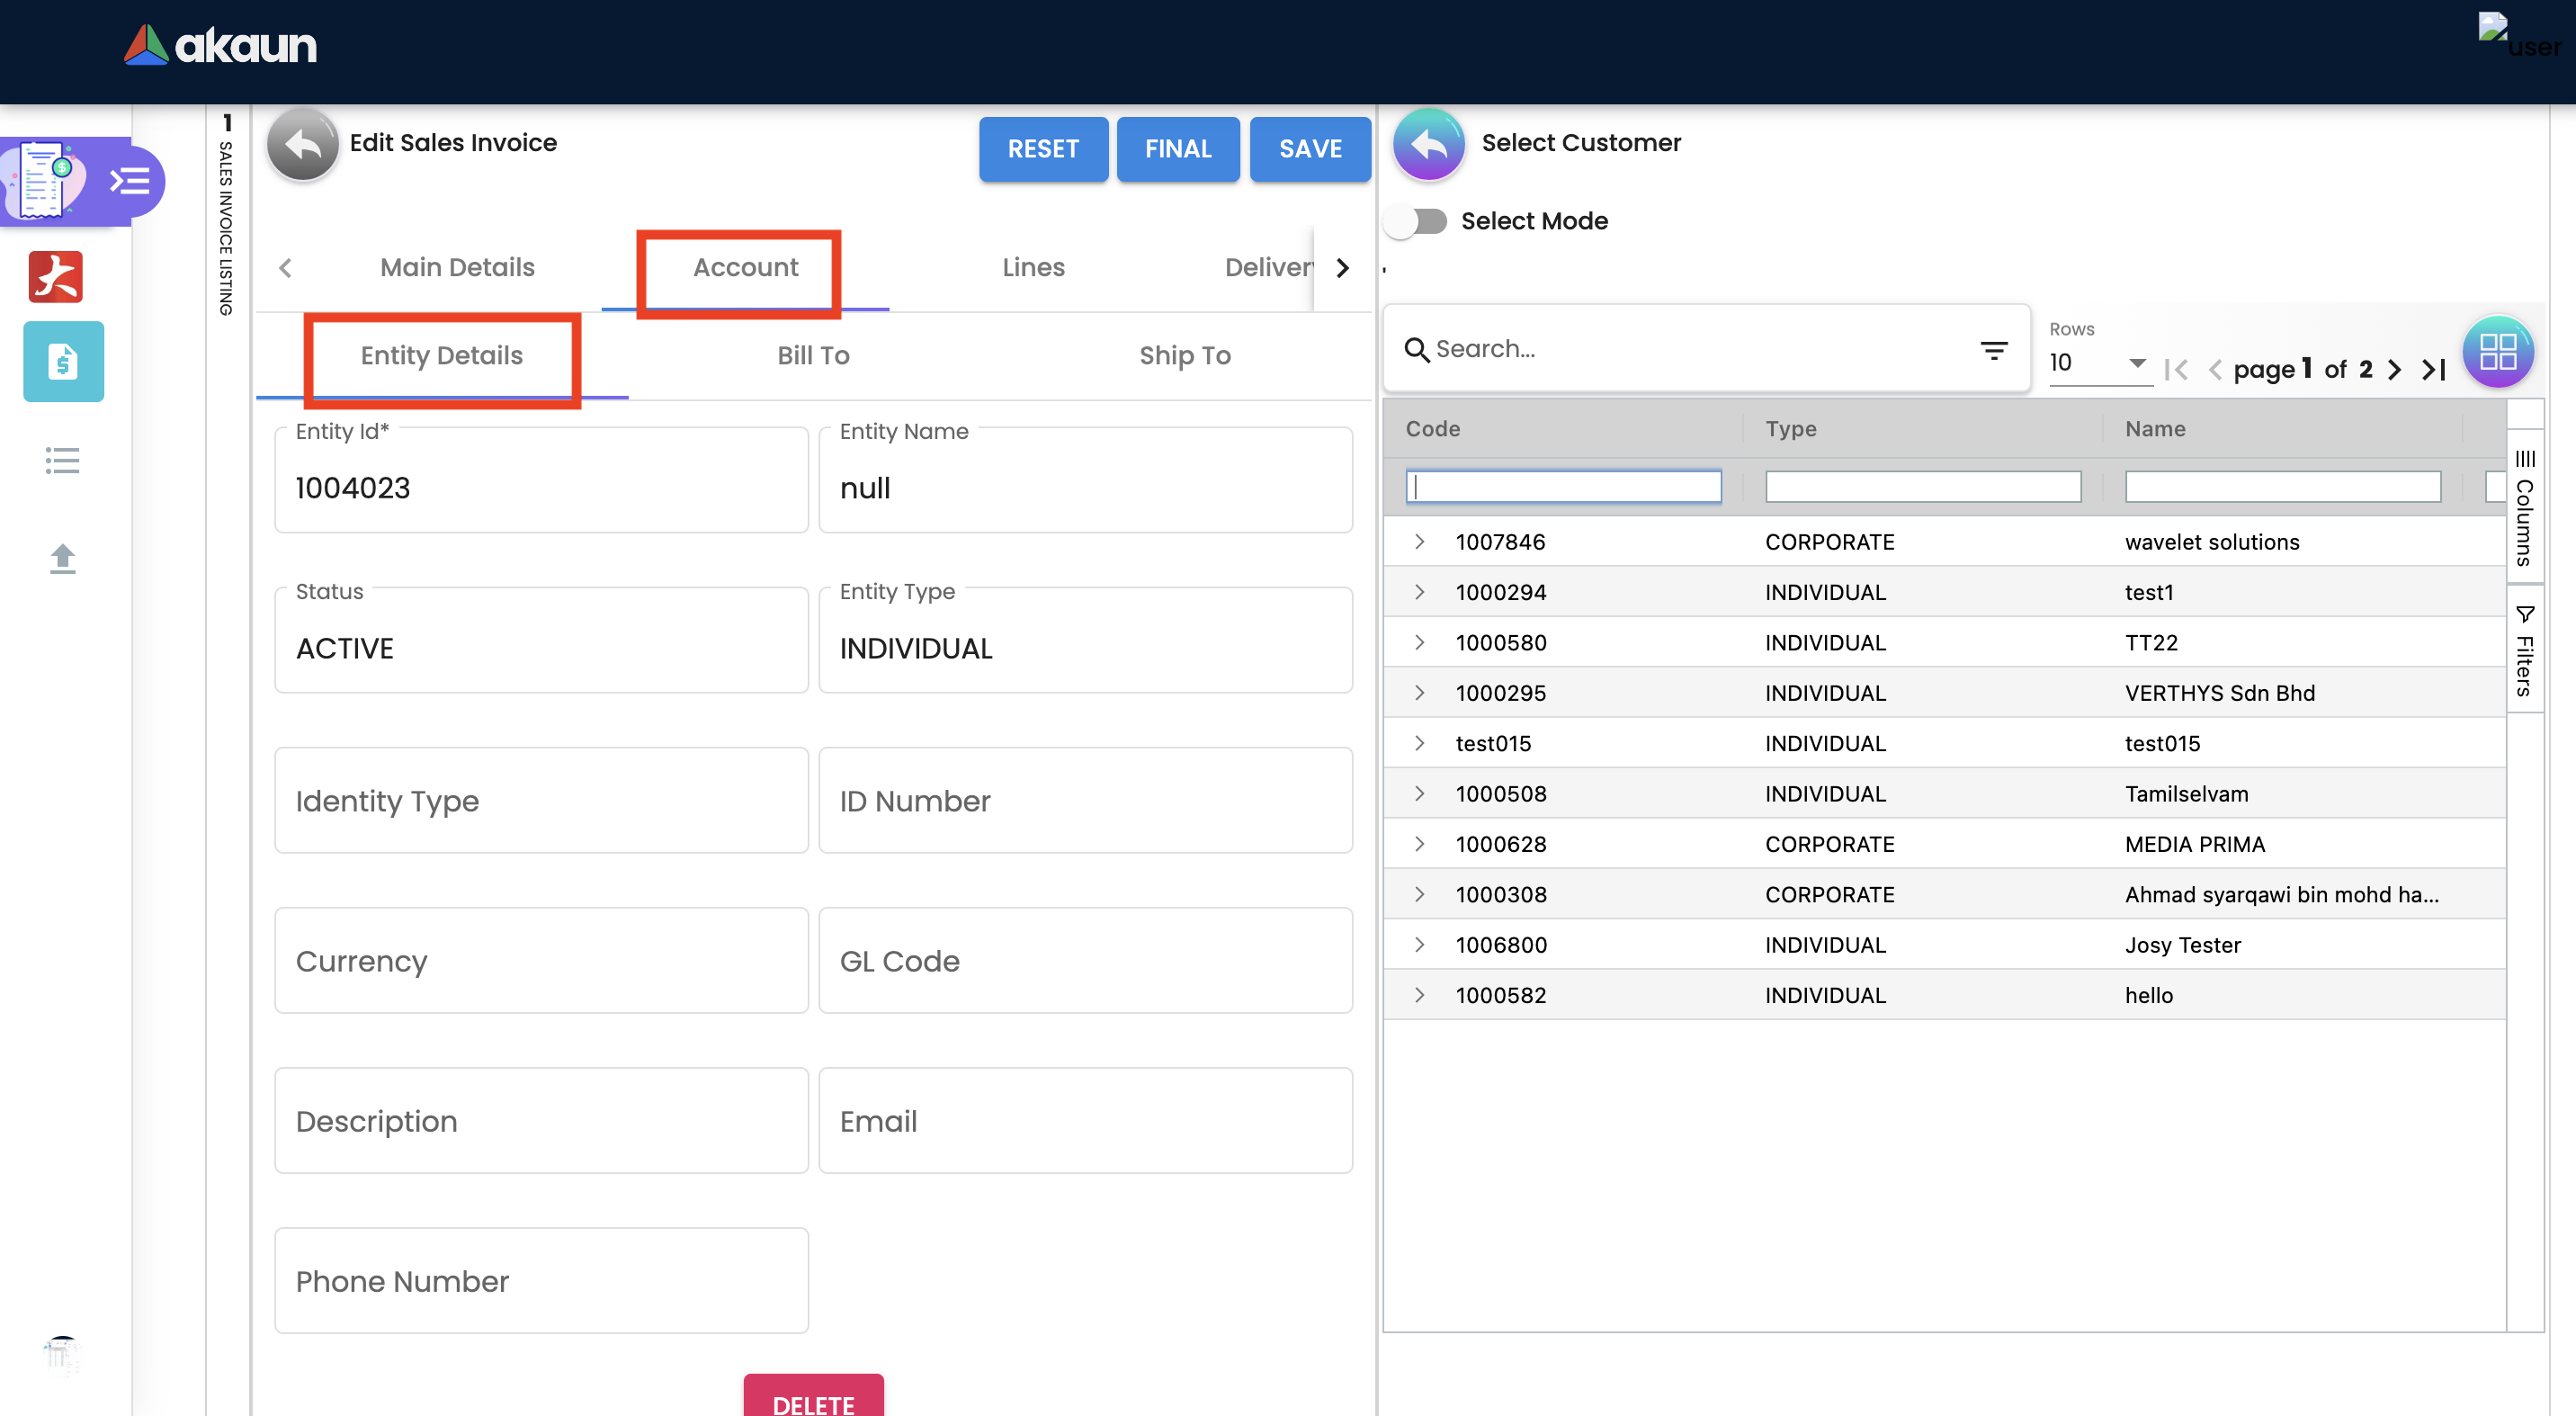This screenshot has width=2576, height=1416.
Task: Open the Bill To sub-tab
Action: coord(813,355)
